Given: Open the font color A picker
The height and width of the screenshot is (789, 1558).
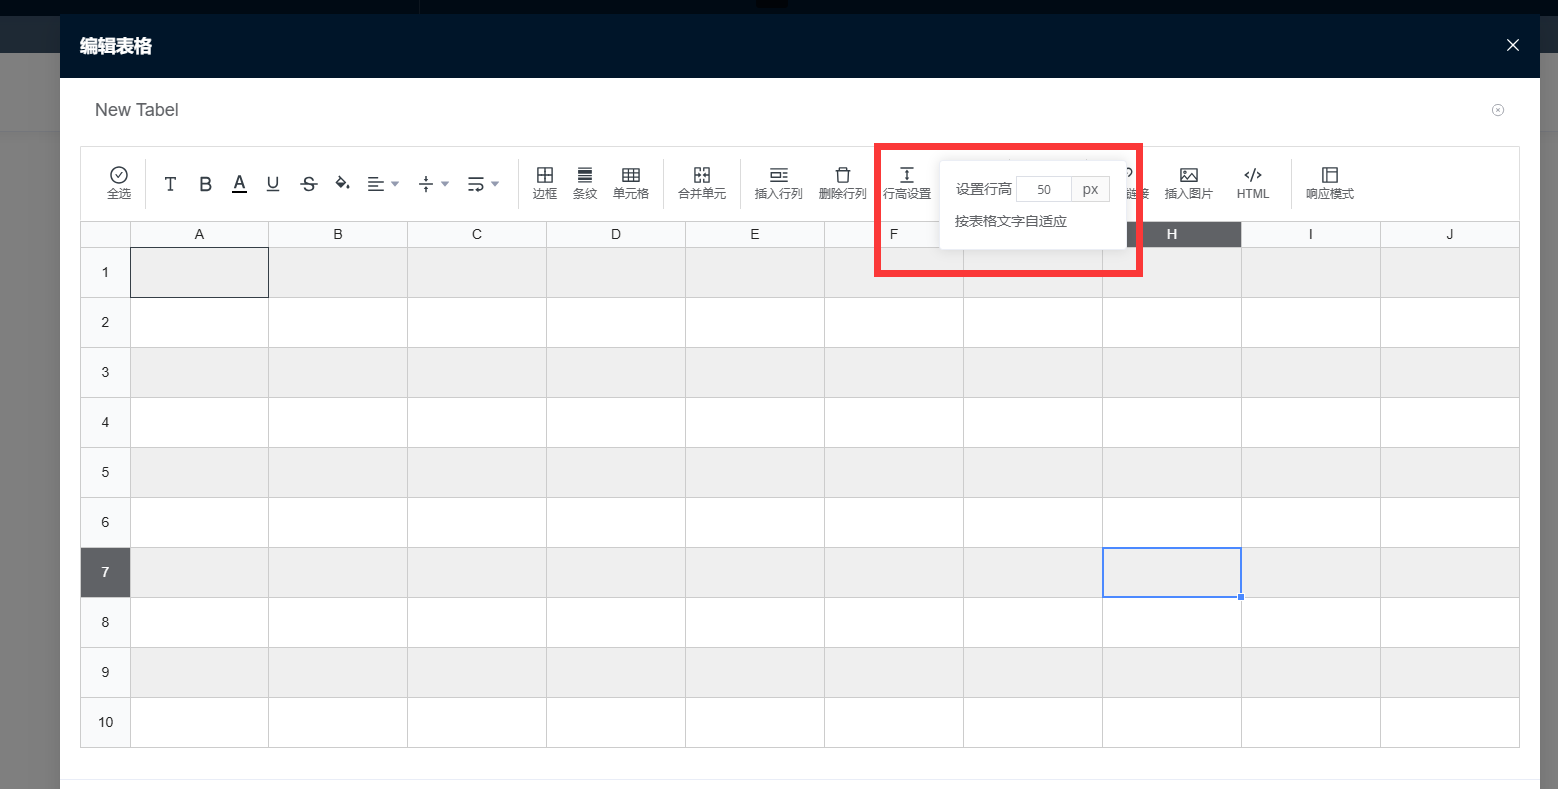Looking at the screenshot, I should point(239,184).
